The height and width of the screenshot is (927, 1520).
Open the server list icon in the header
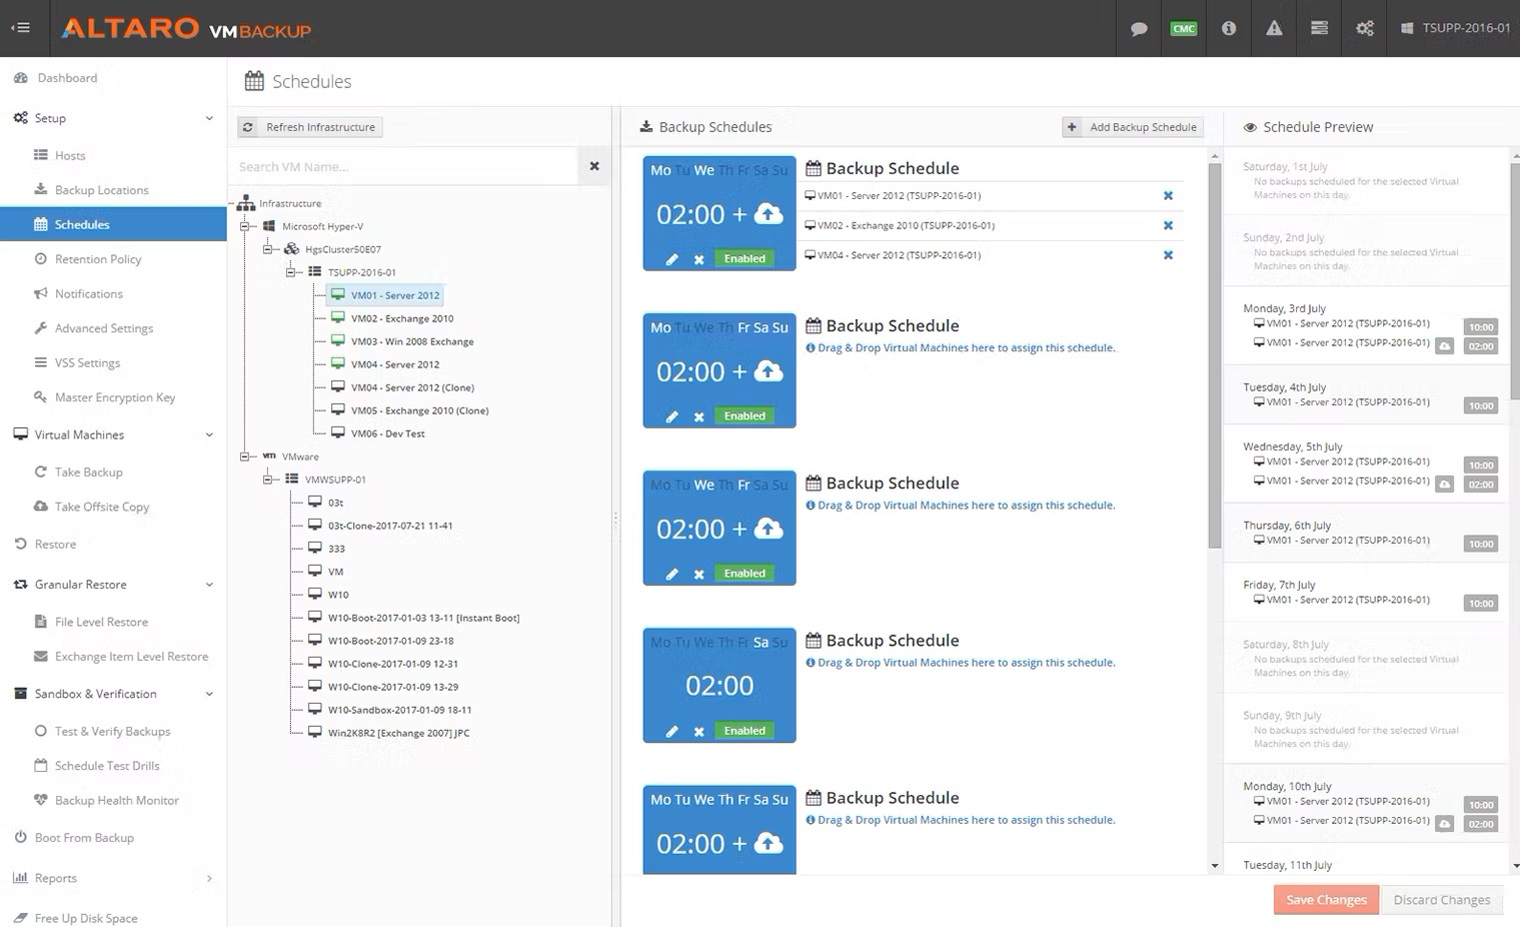coord(1319,28)
